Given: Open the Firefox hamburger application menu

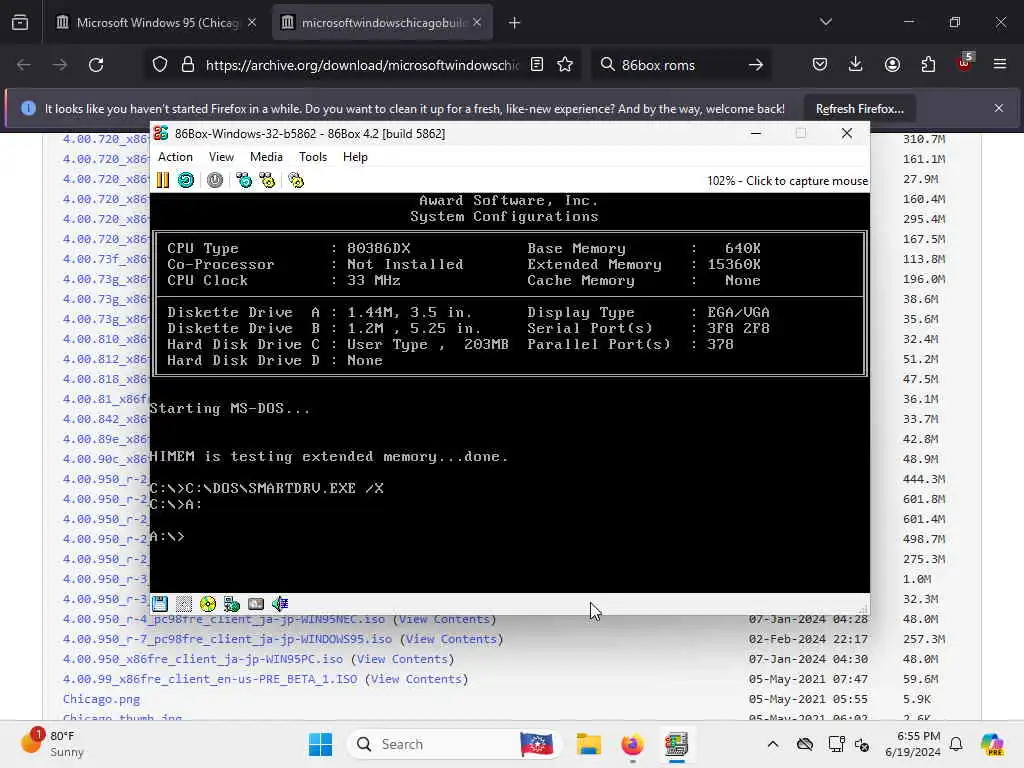Looking at the screenshot, I should 1000,65.
